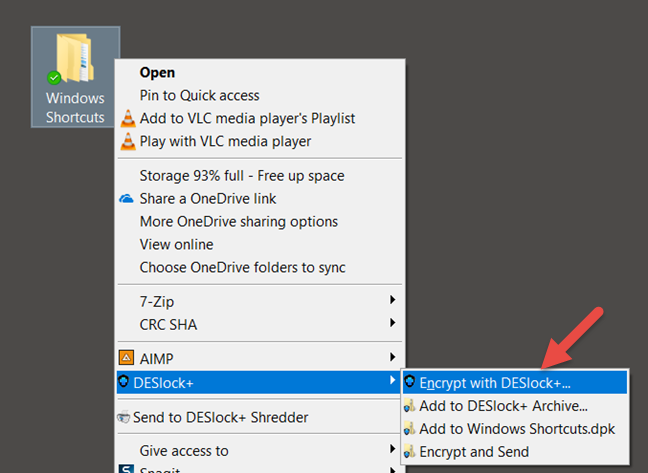Click the Windows Shortcuts folder label
This screenshot has height=473, width=648.
pos(75,108)
